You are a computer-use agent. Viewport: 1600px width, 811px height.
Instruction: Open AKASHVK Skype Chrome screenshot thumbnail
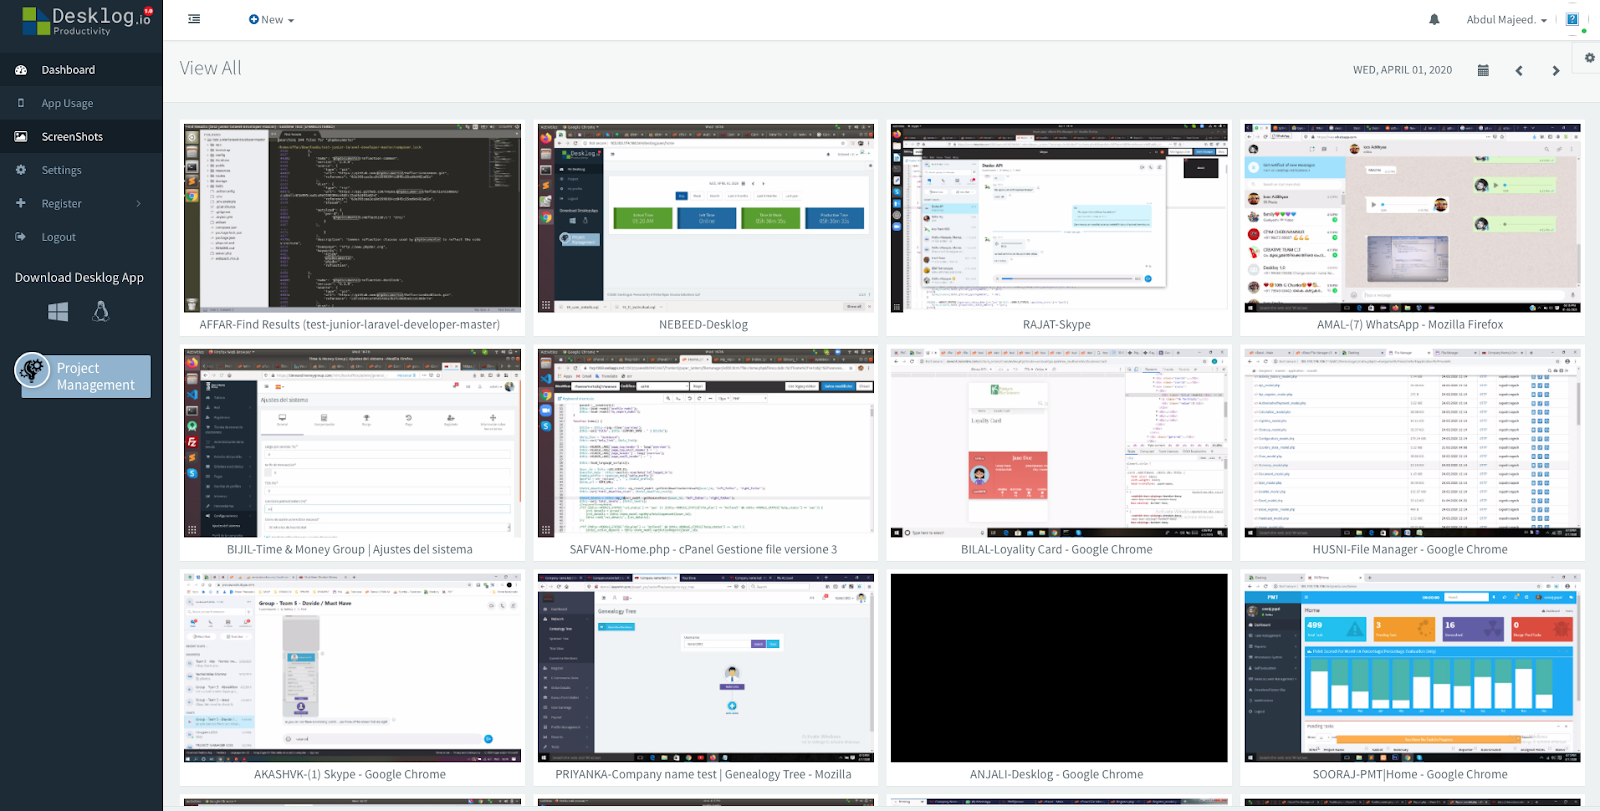tap(352, 668)
